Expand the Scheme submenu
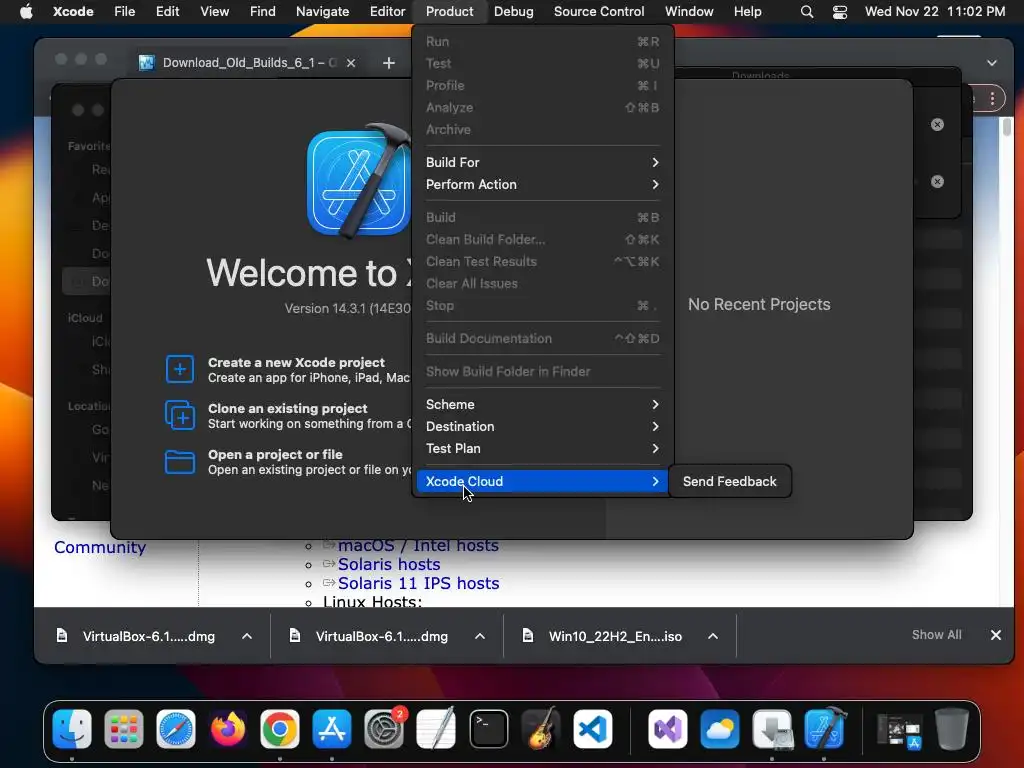Image resolution: width=1024 pixels, height=768 pixels. 542,404
